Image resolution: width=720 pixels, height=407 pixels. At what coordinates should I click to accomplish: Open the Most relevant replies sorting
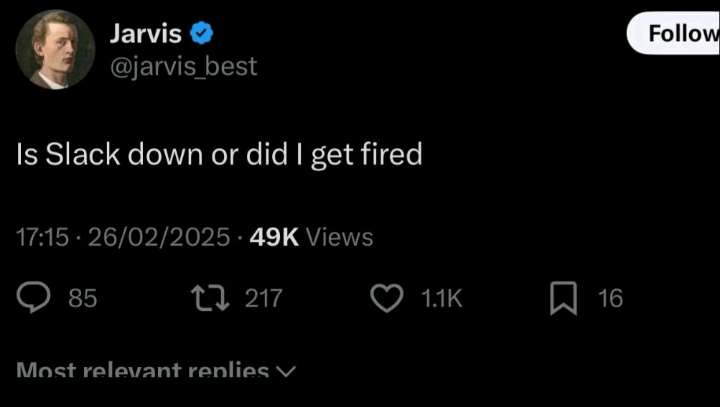click(144, 371)
